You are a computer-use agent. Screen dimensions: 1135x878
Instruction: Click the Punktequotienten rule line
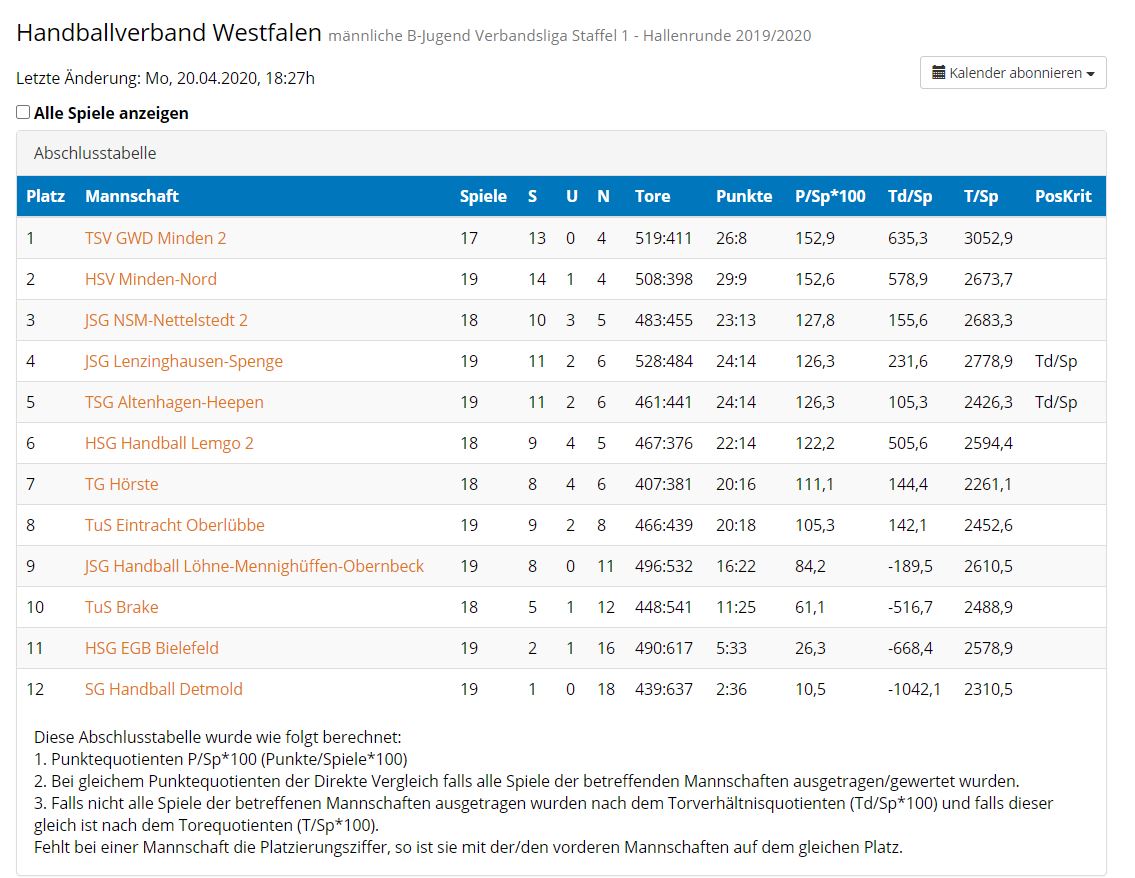click(x=221, y=759)
